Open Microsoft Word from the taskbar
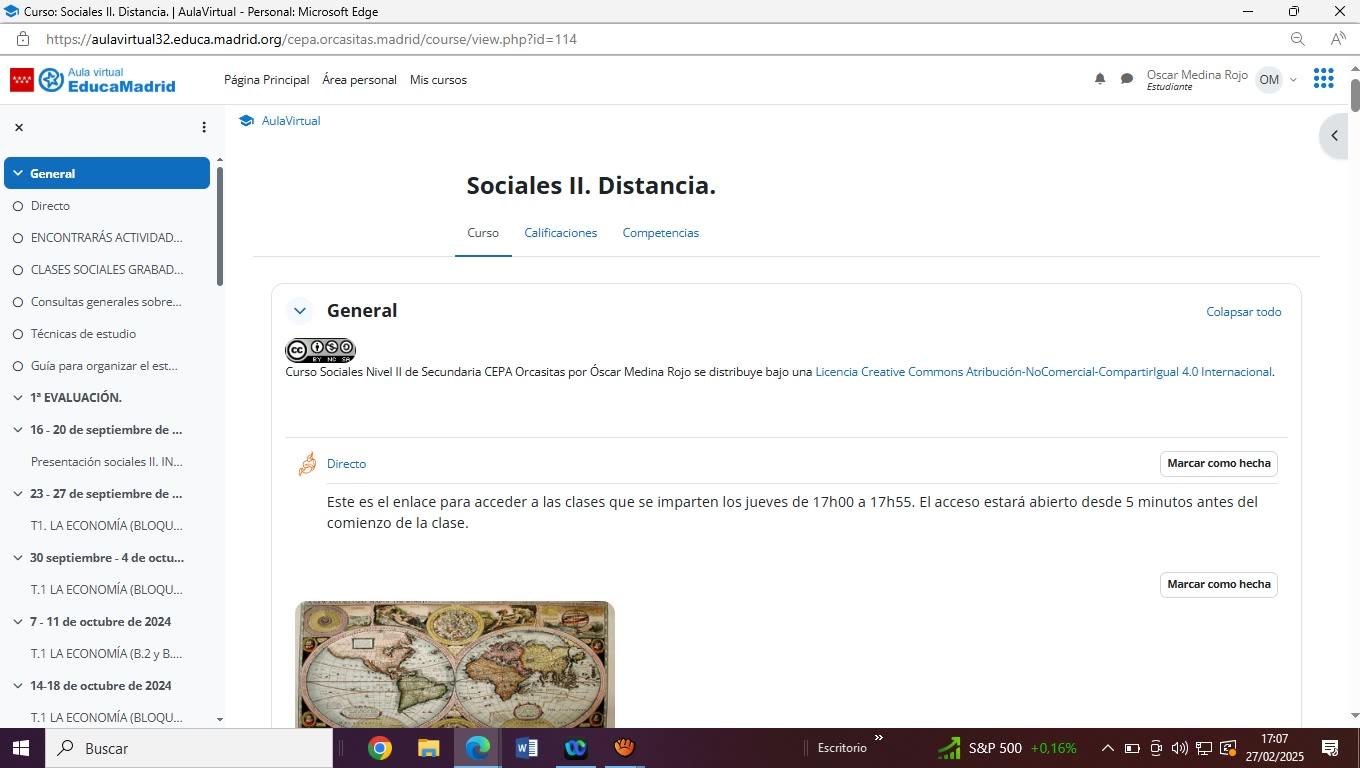1360x768 pixels. 527,748
